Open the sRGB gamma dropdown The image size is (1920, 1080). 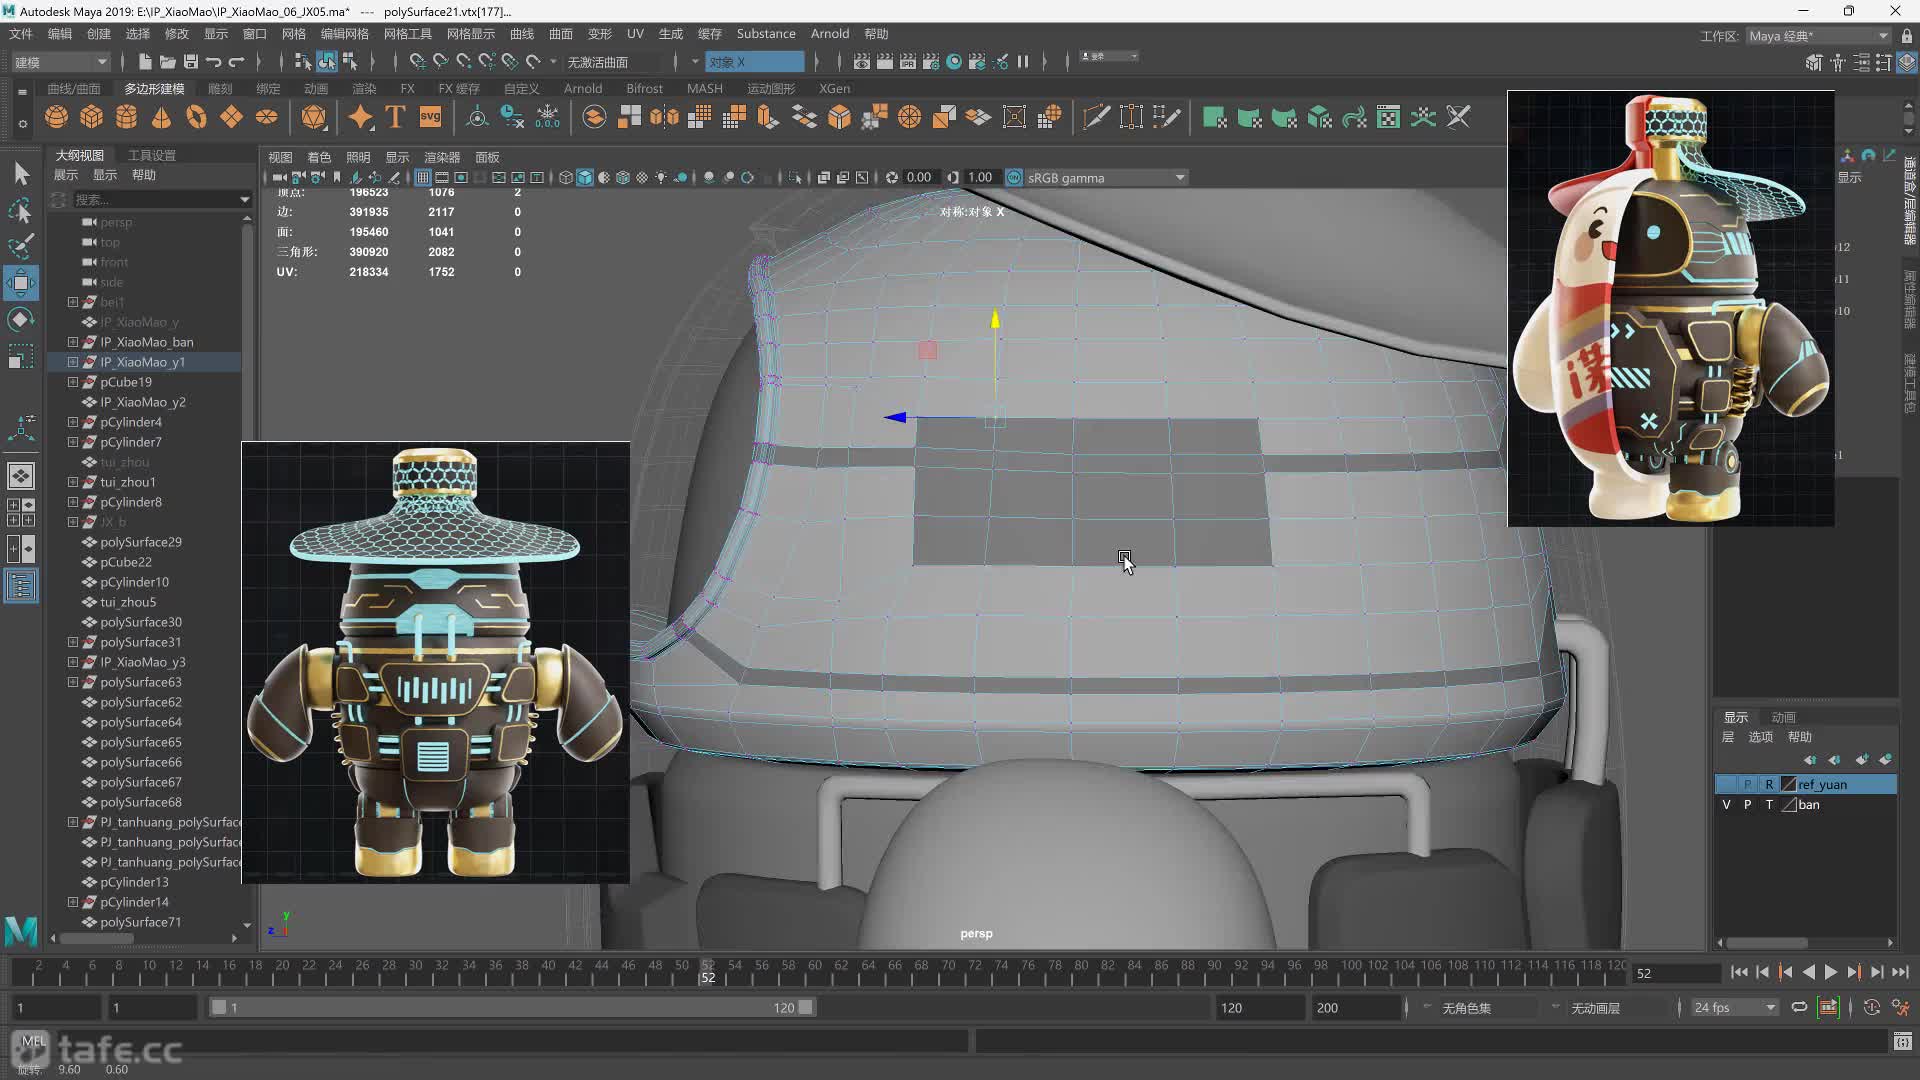pos(1106,178)
